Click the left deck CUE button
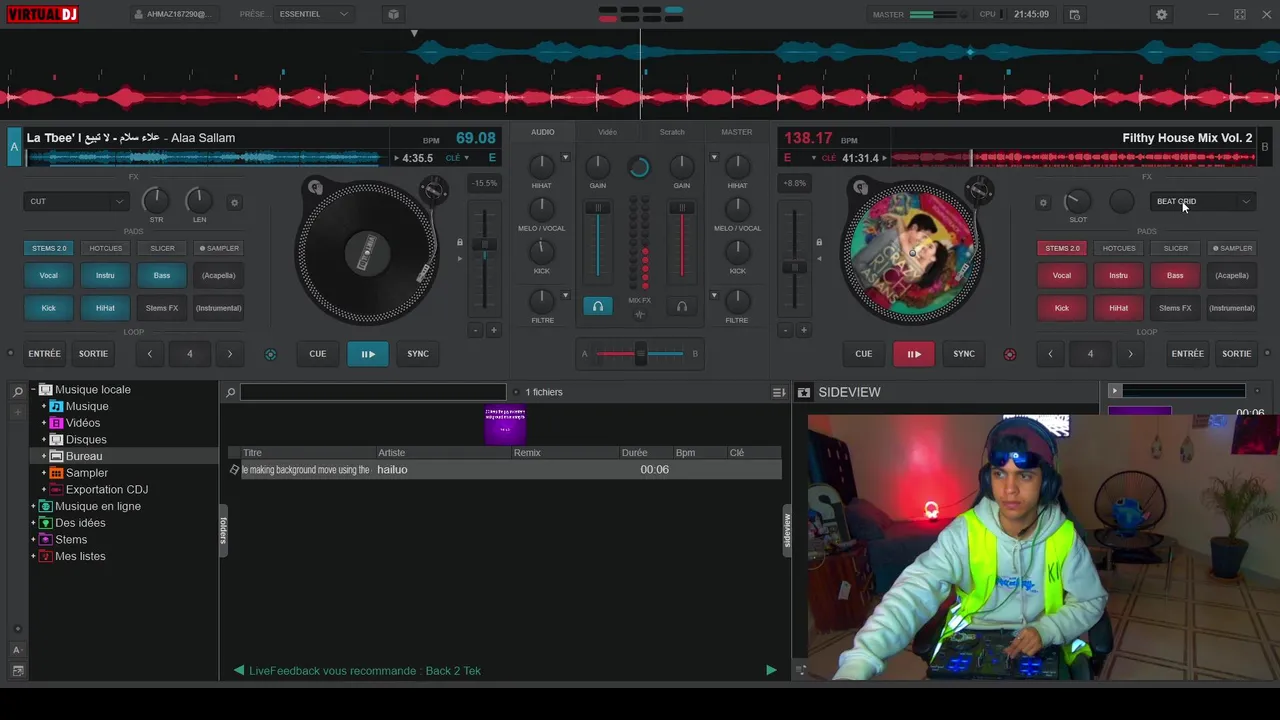The width and height of the screenshot is (1280, 720). [318, 353]
